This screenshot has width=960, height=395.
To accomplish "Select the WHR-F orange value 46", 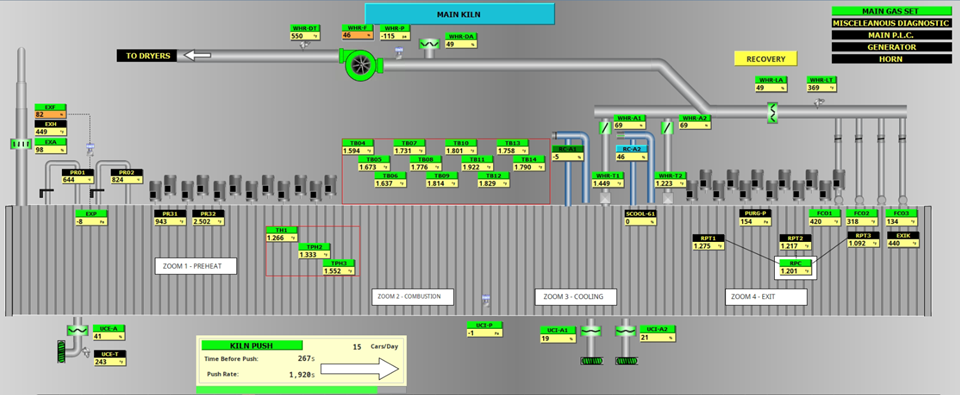I will (x=358, y=36).
